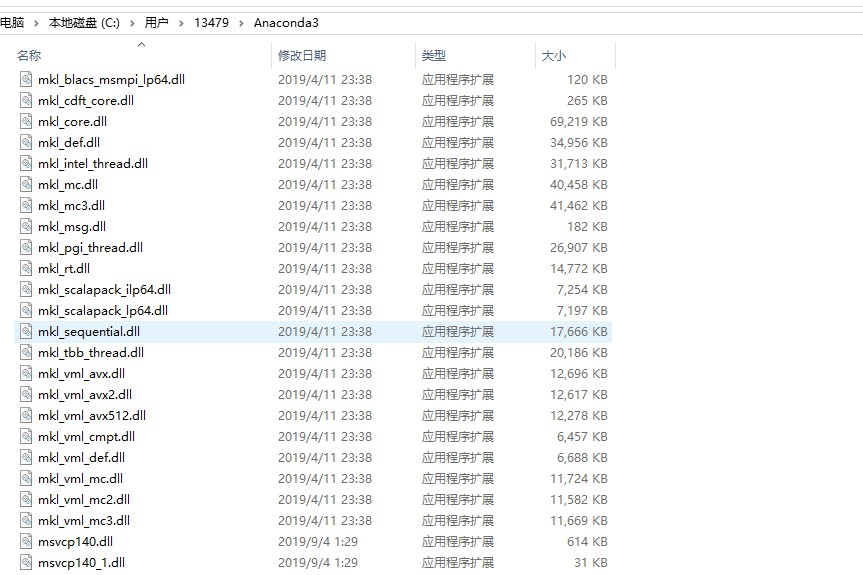Click the 34,956 KB size value
The image size is (863, 575).
pyautogui.click(x=578, y=143)
